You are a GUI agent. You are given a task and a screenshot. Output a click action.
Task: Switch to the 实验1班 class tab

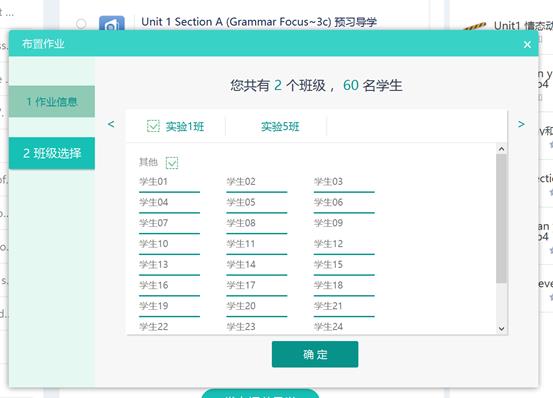[x=185, y=126]
